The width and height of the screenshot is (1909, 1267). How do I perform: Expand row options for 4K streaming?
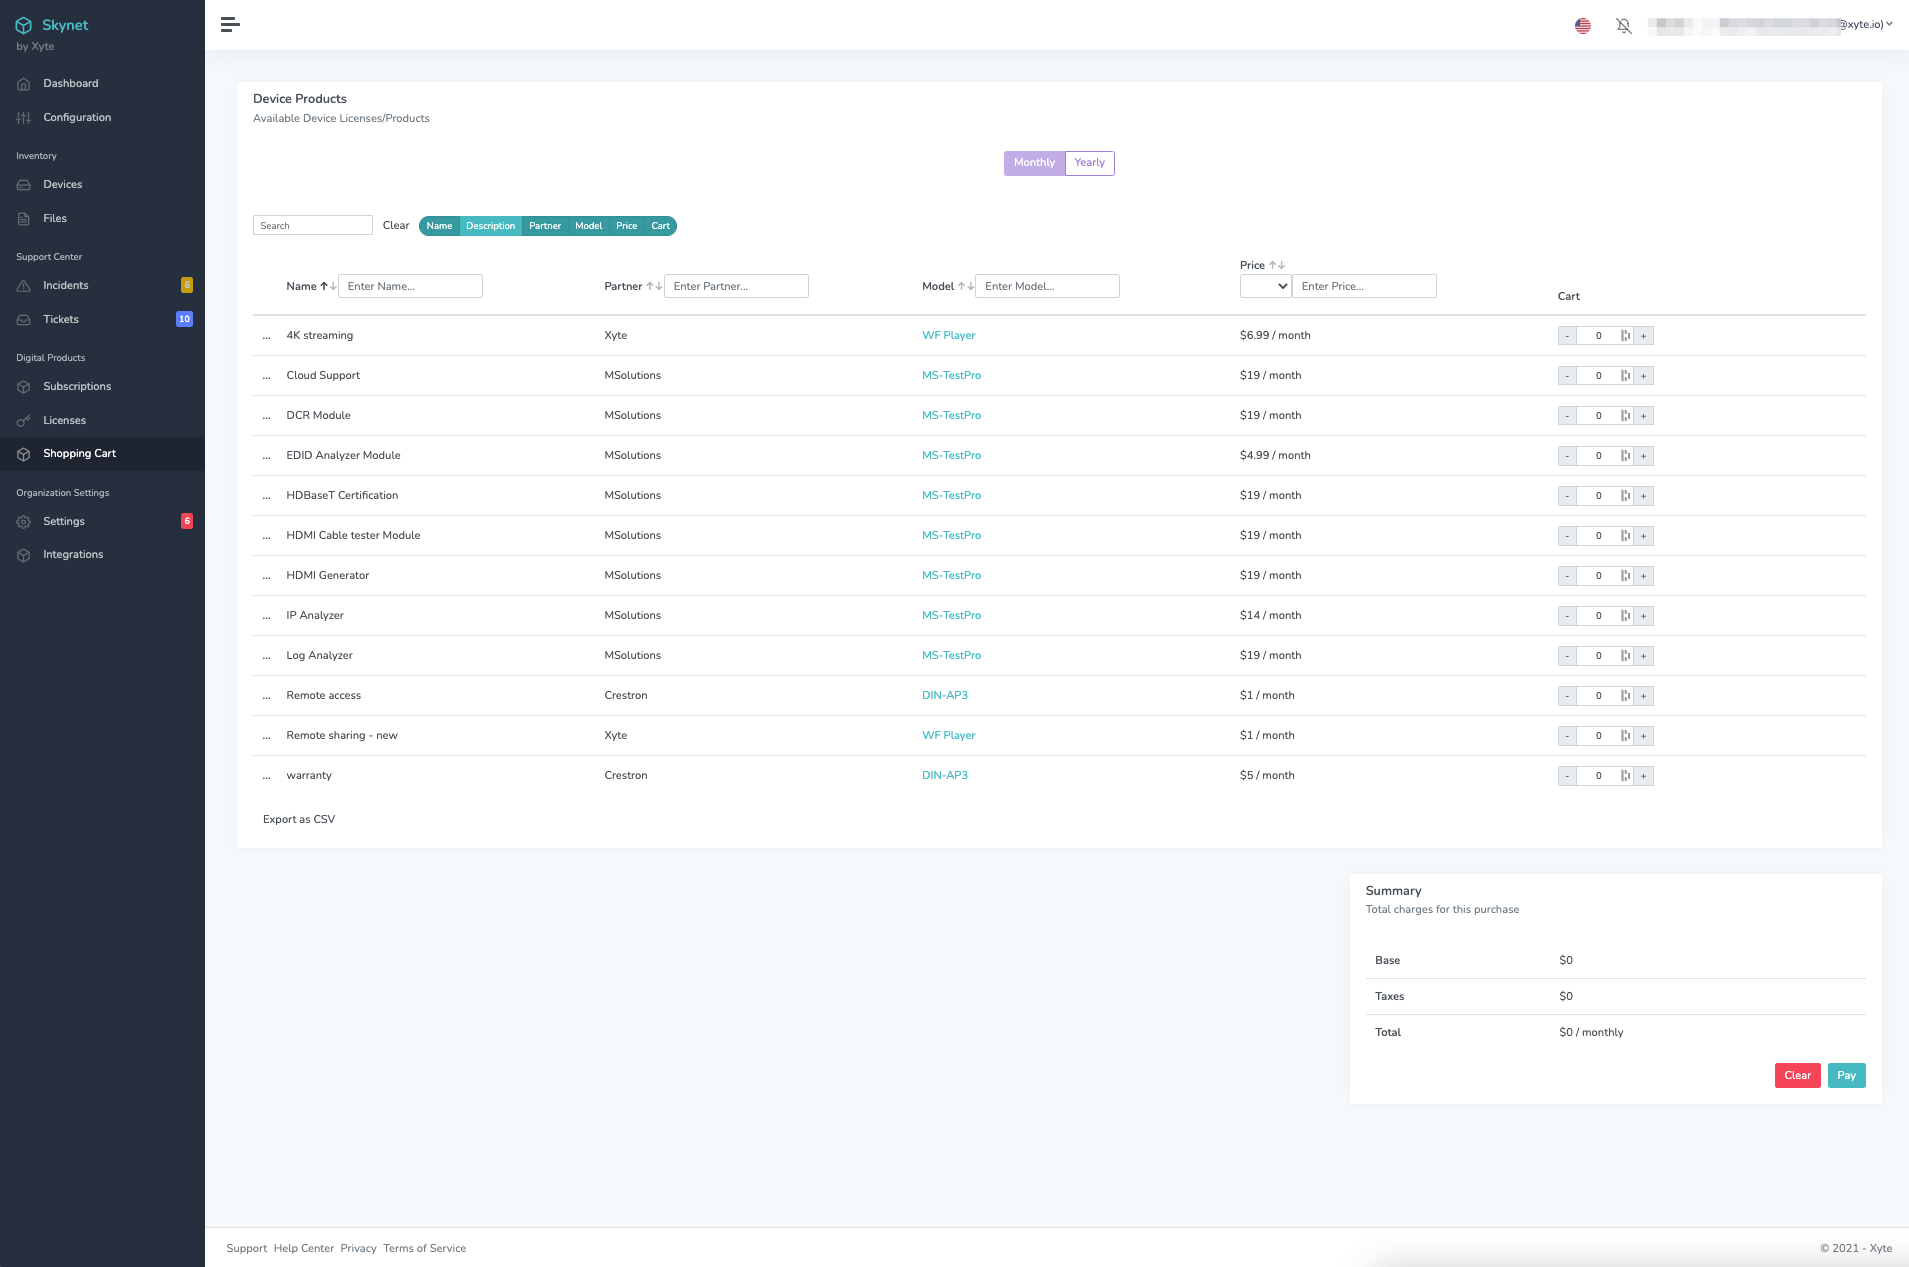pyautogui.click(x=266, y=337)
